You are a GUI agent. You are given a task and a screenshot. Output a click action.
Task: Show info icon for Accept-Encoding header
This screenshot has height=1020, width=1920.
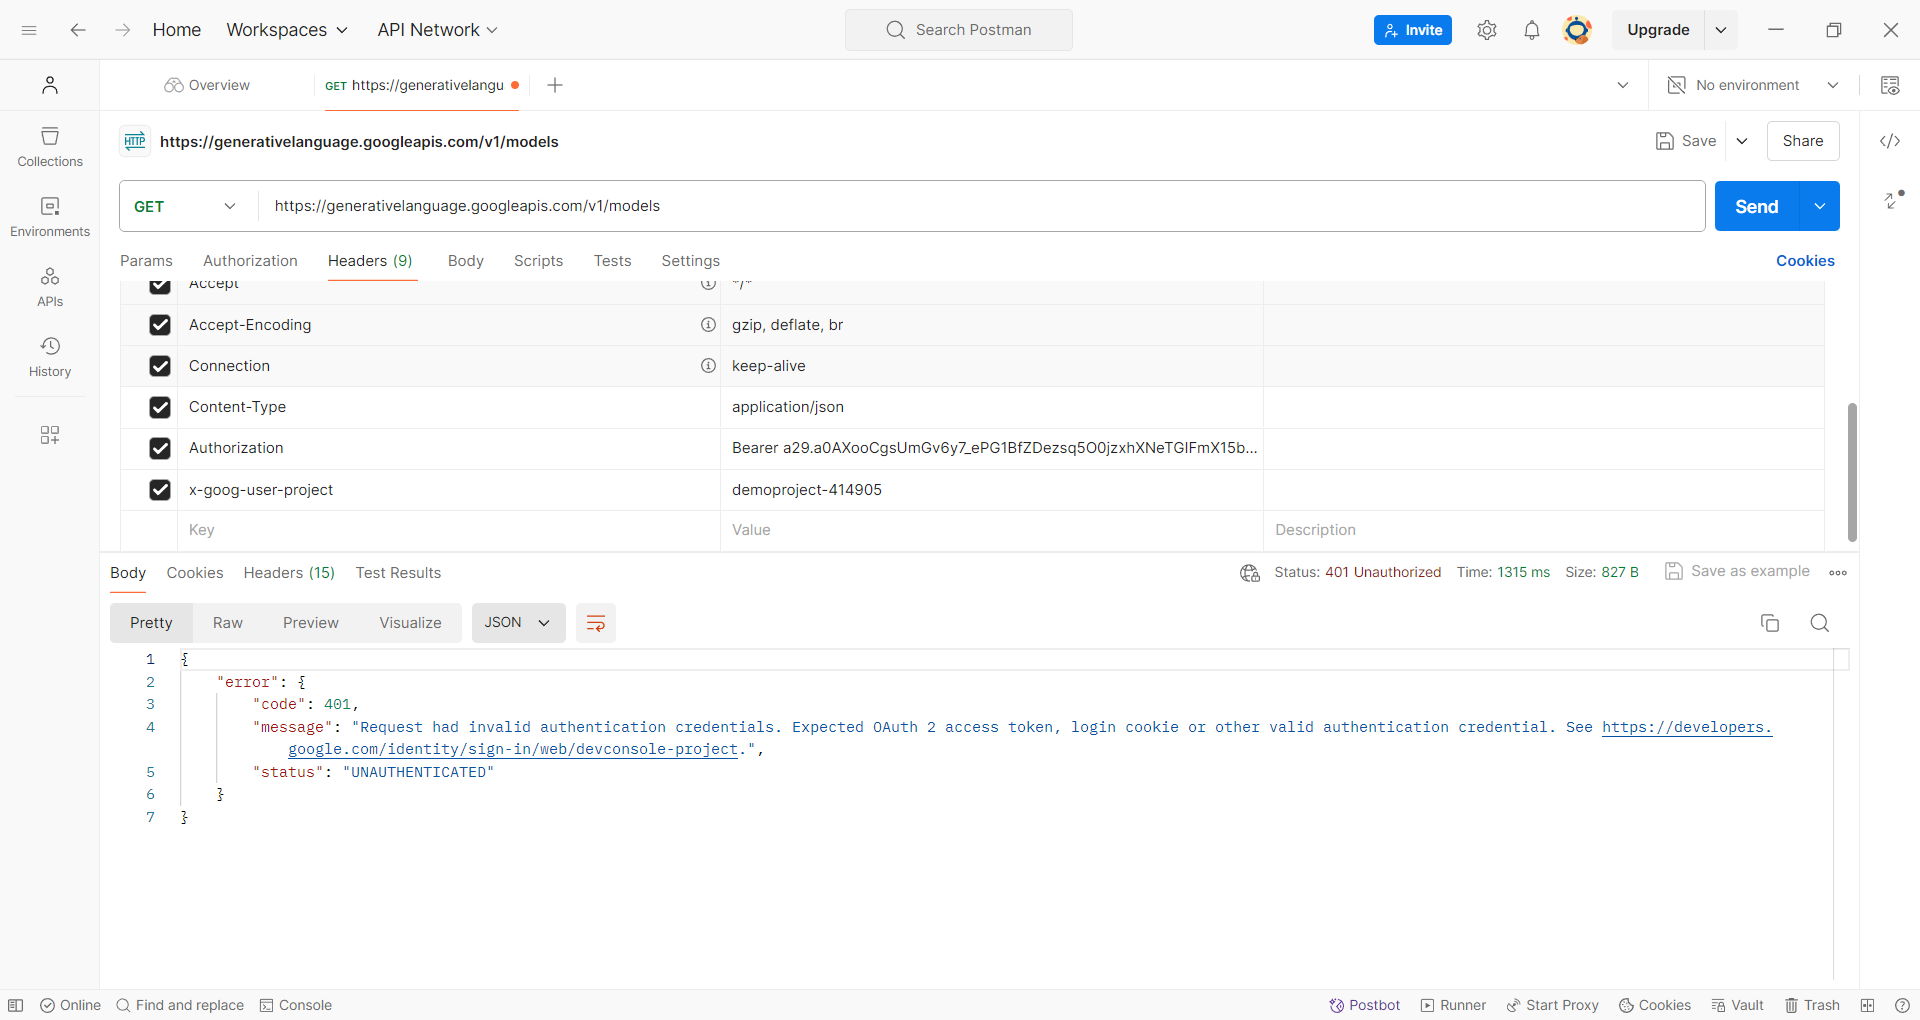(708, 325)
